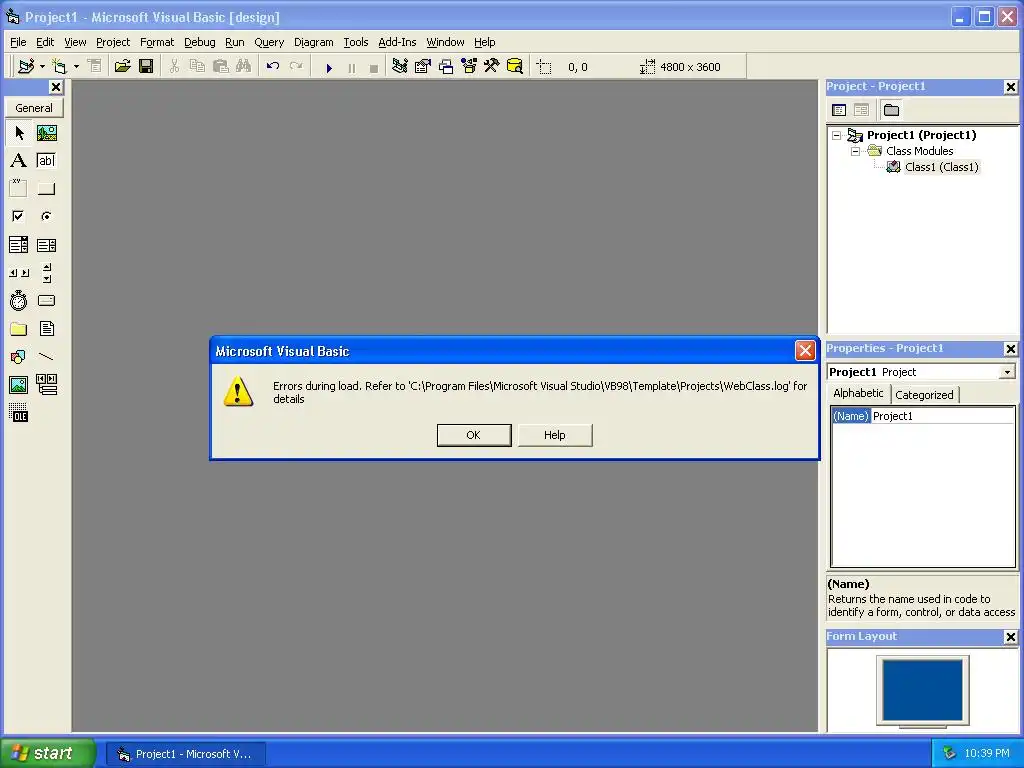Open the Data View Window toolbar icon
The image size is (1024, 768).
pos(515,67)
